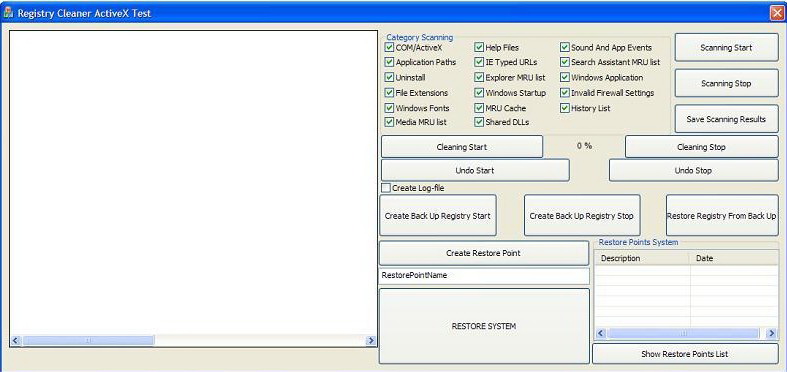
Task: Show Restore Points List button
Action: click(x=685, y=354)
